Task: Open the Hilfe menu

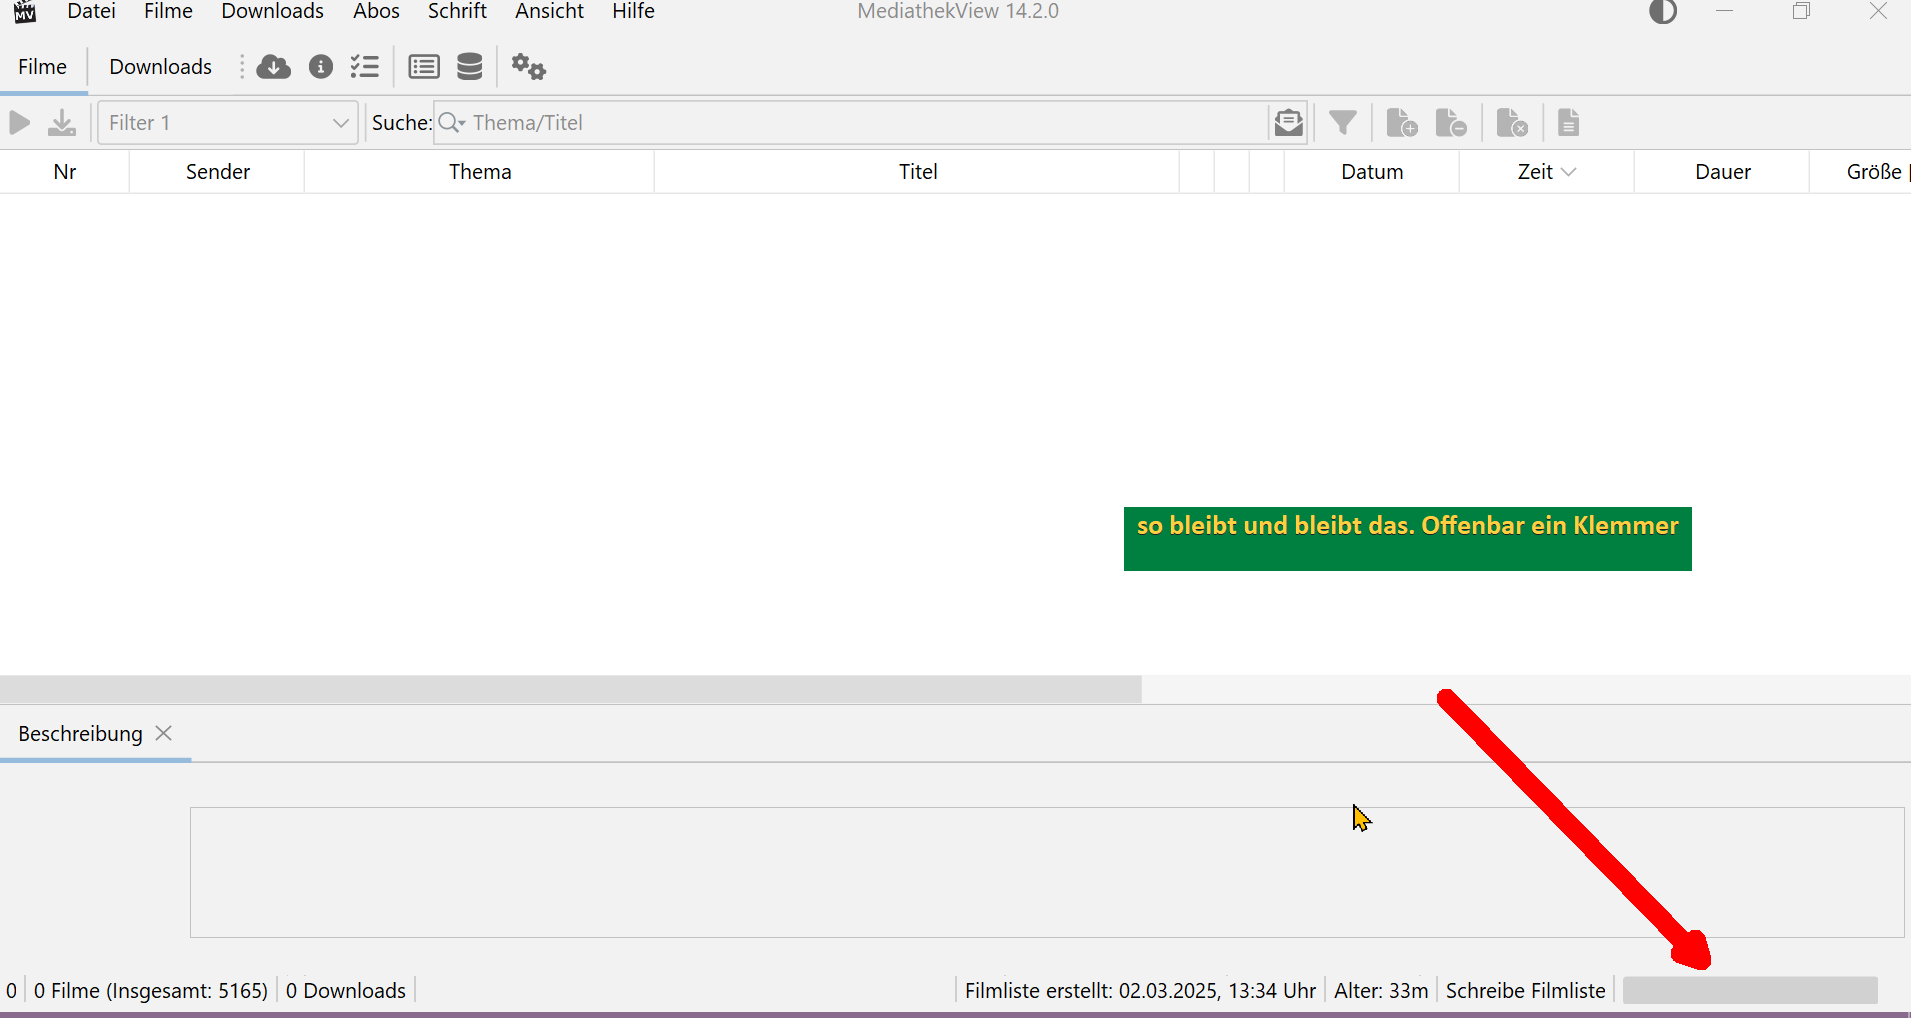Action: (x=633, y=11)
